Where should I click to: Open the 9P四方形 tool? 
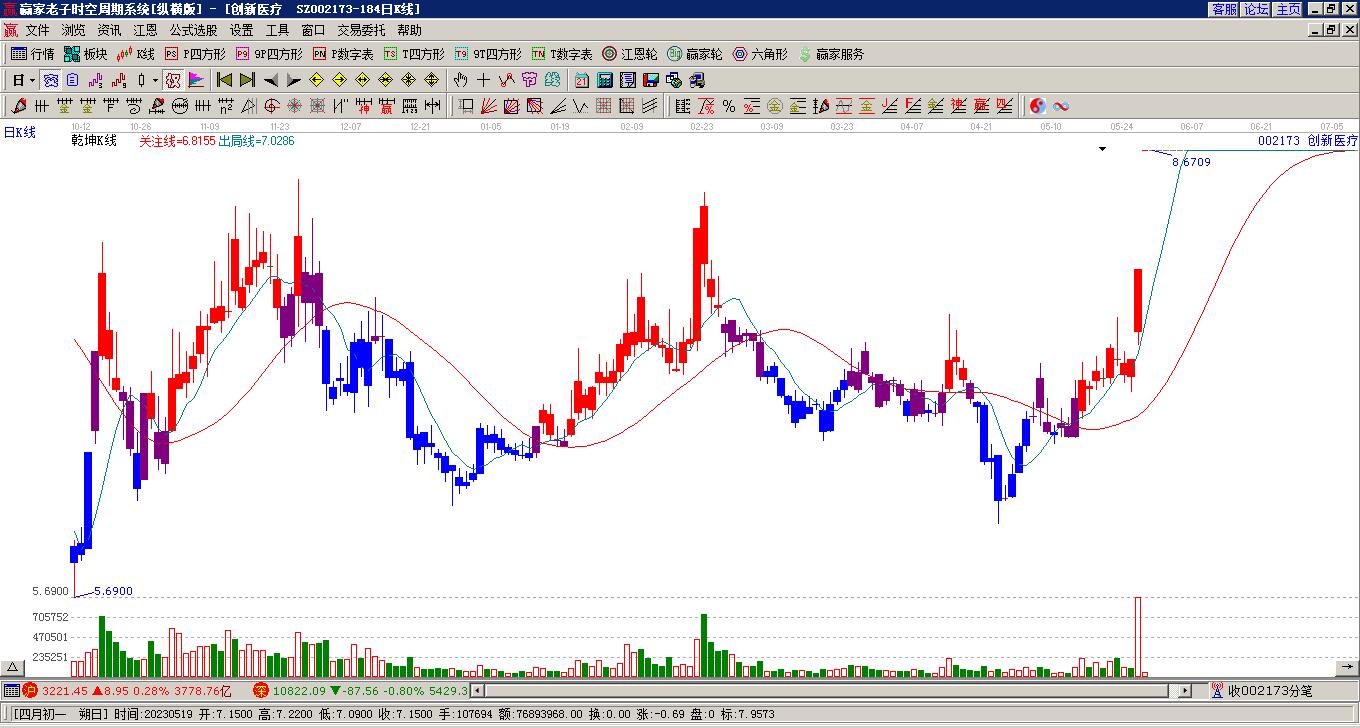coord(268,54)
